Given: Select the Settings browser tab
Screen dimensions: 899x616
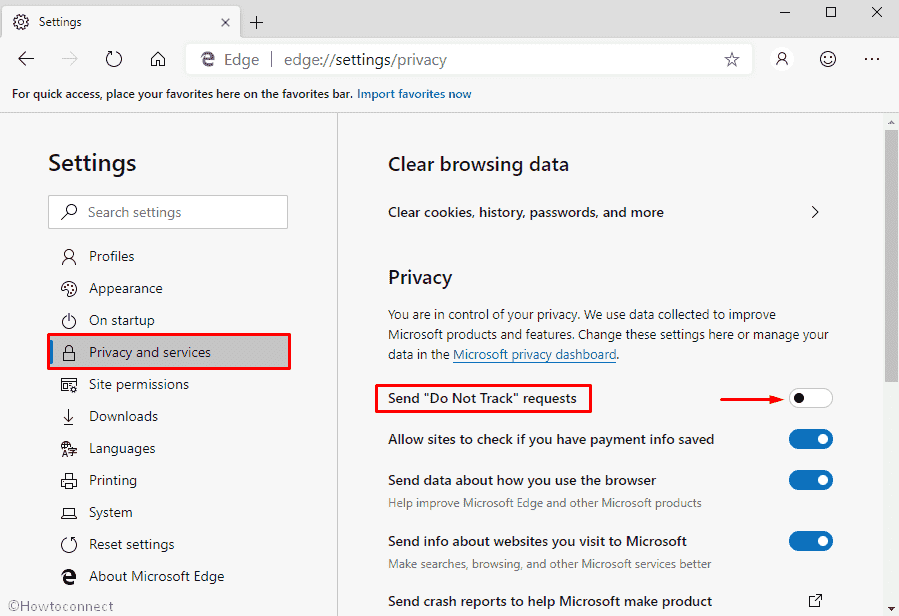Looking at the screenshot, I should 120,22.
